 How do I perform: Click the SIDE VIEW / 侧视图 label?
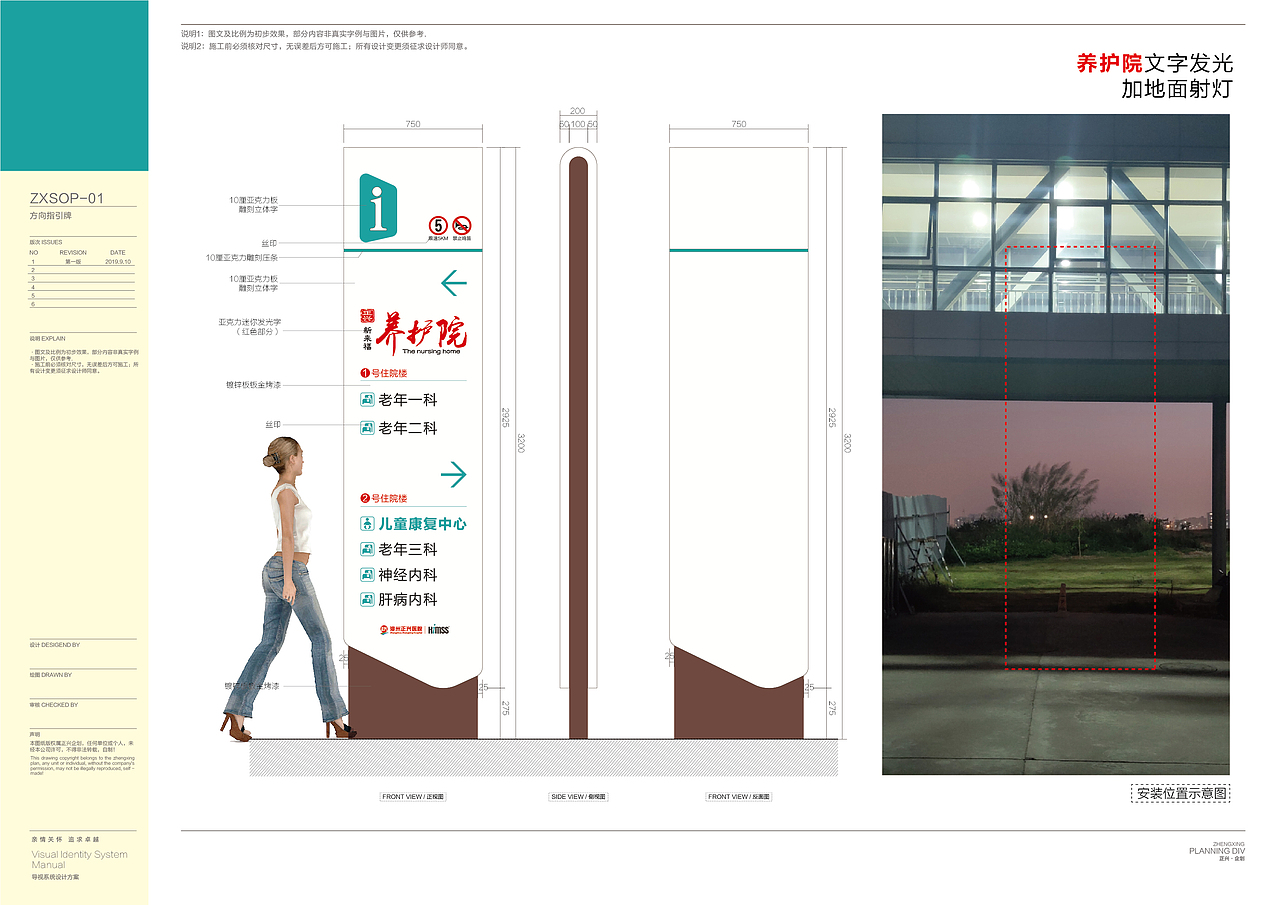click(x=579, y=797)
